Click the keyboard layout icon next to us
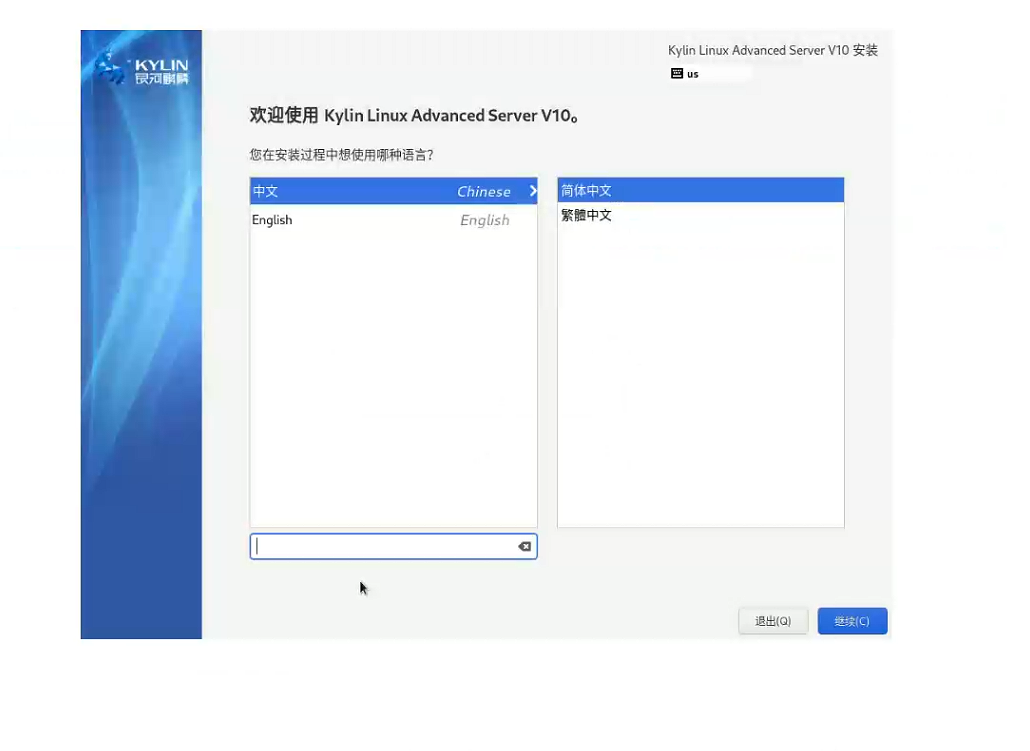1030x751 pixels. tap(677, 74)
